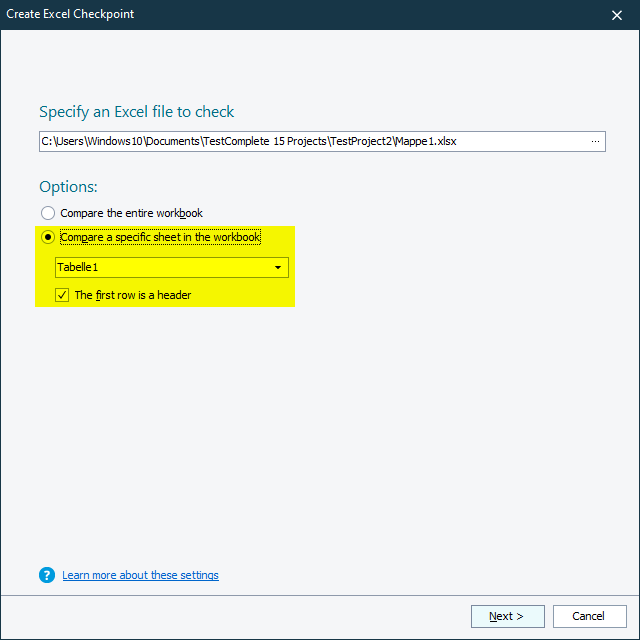The width and height of the screenshot is (640, 640).
Task: Click "Compare a specific sheet in the workbook" label
Action: [x=160, y=237]
